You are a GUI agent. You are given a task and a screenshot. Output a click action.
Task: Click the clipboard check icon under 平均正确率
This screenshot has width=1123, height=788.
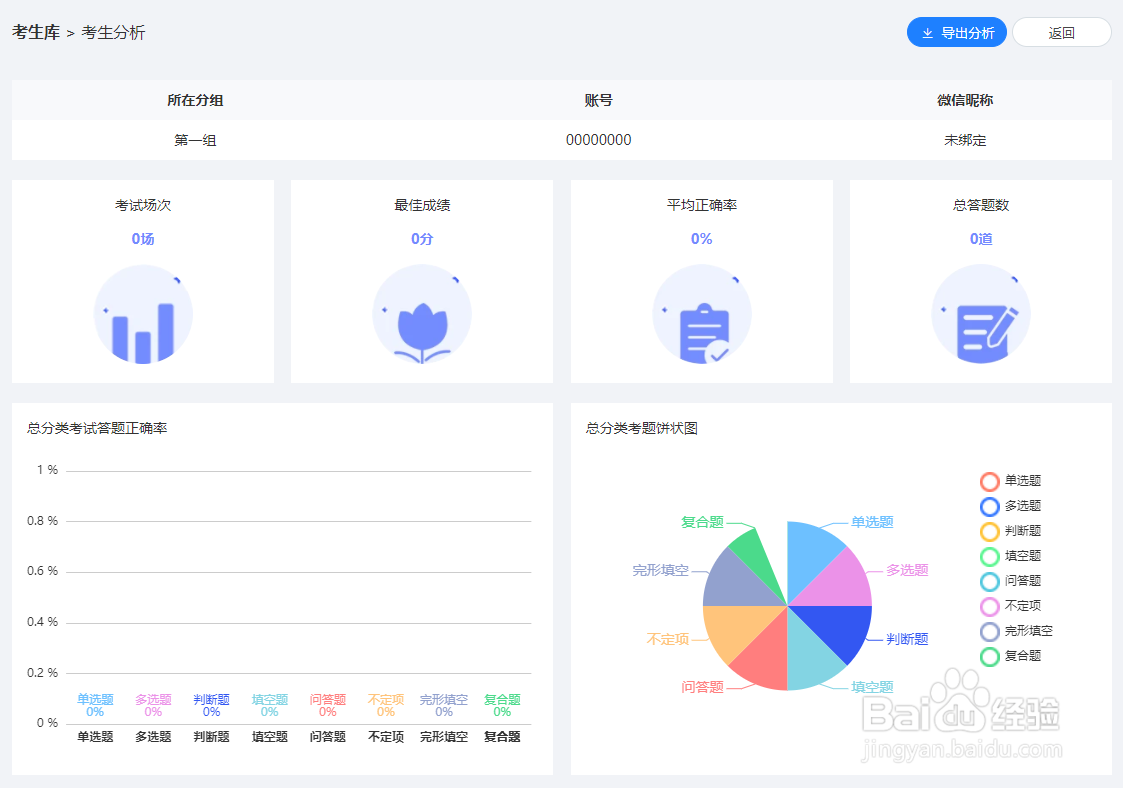[702, 314]
